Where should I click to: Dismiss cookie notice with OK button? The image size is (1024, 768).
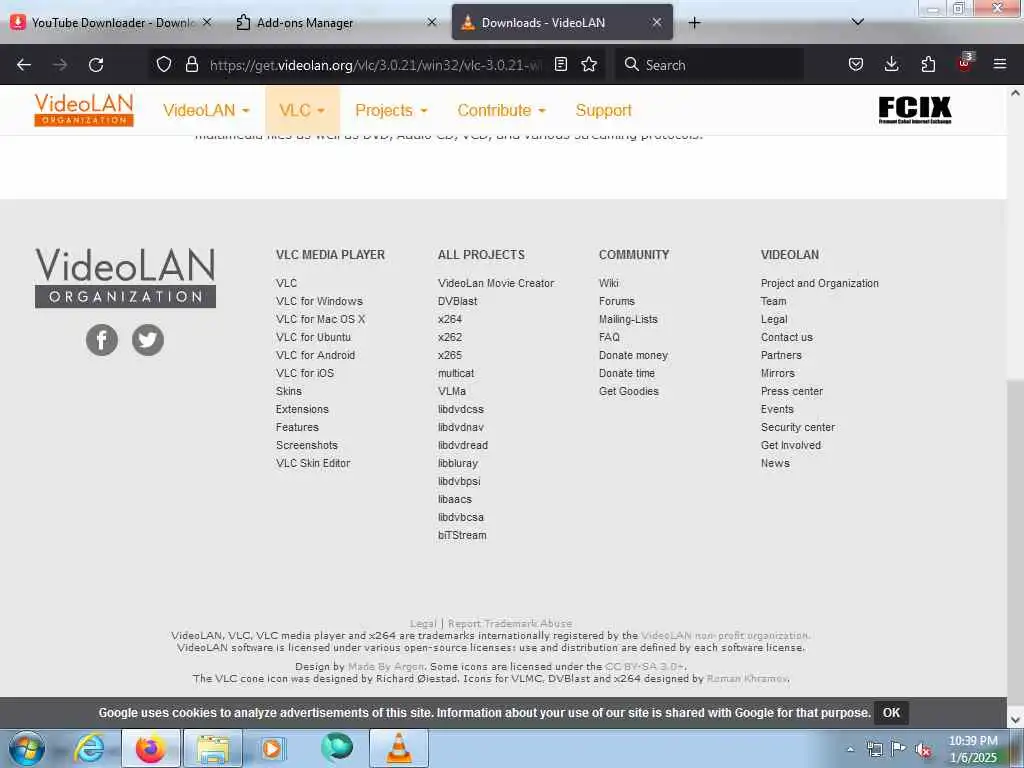click(891, 712)
